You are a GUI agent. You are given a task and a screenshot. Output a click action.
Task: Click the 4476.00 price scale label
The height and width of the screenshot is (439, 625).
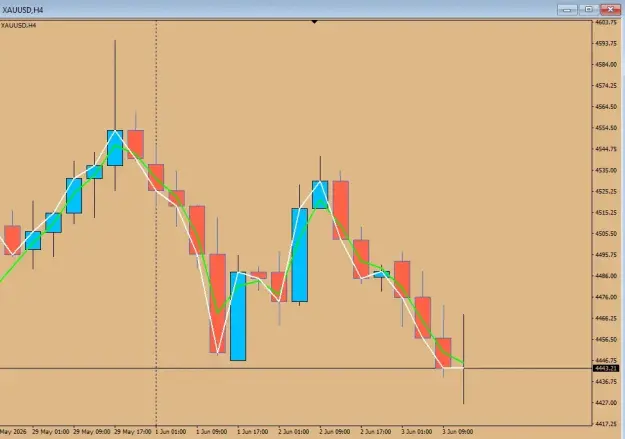pos(606,297)
